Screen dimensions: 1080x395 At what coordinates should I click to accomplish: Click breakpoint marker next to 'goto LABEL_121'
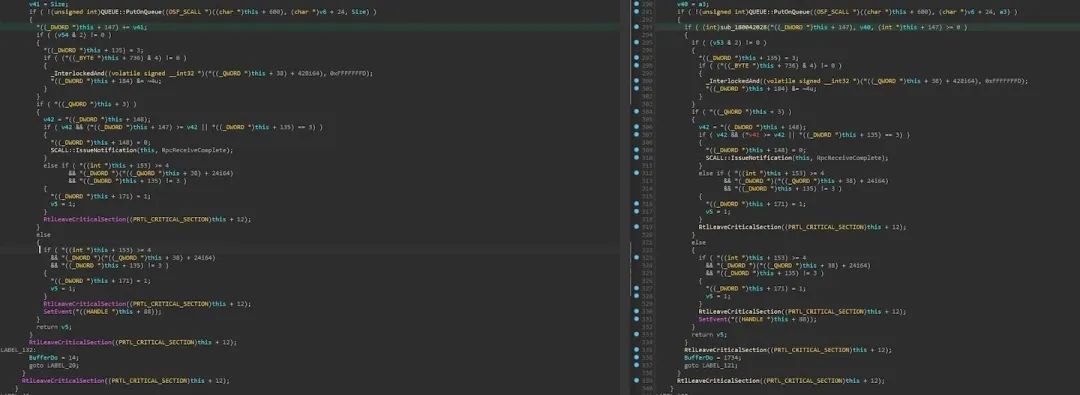click(x=636, y=365)
